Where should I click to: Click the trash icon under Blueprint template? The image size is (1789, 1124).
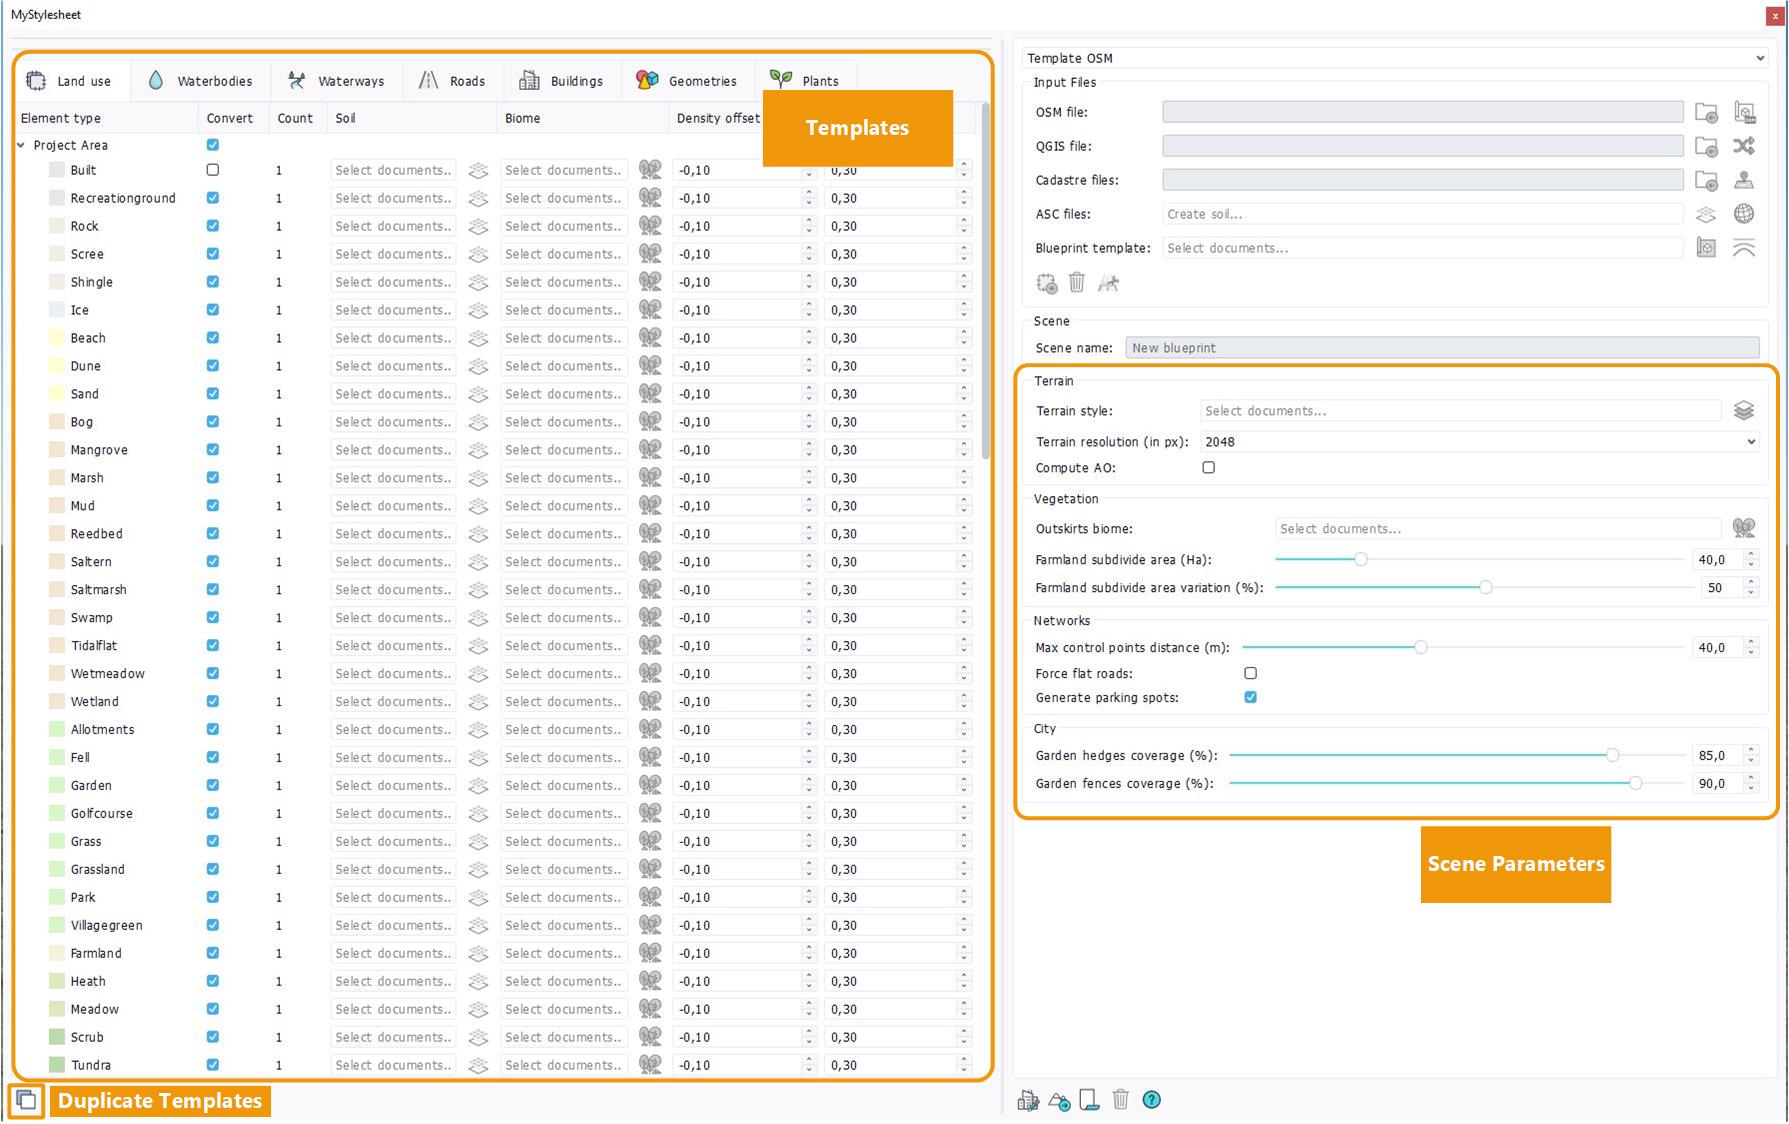(1077, 284)
